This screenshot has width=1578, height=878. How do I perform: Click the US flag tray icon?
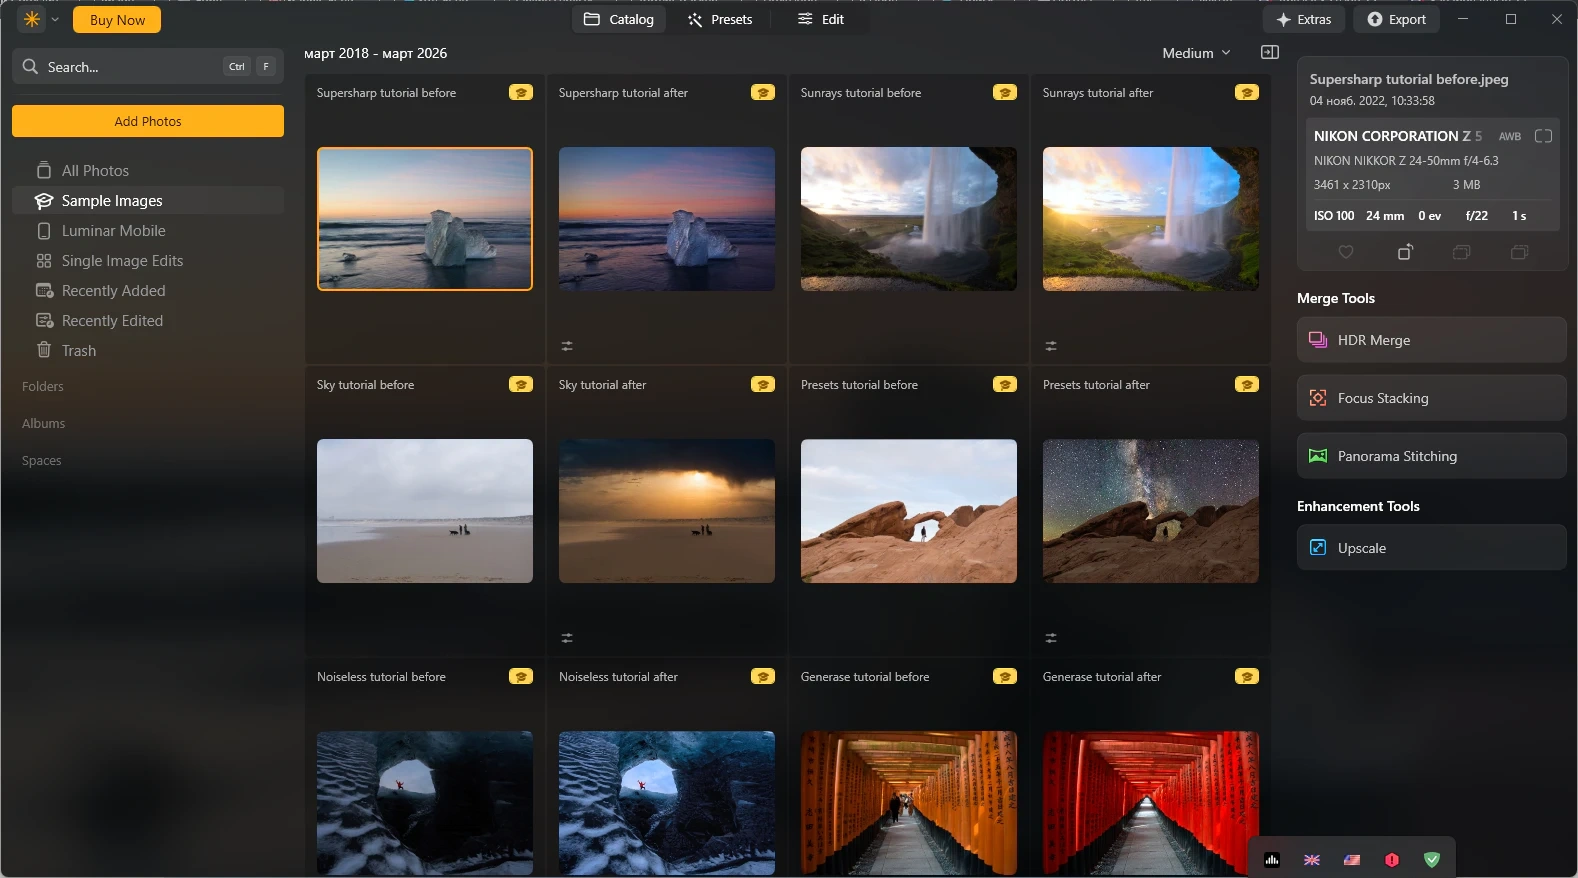click(x=1352, y=860)
